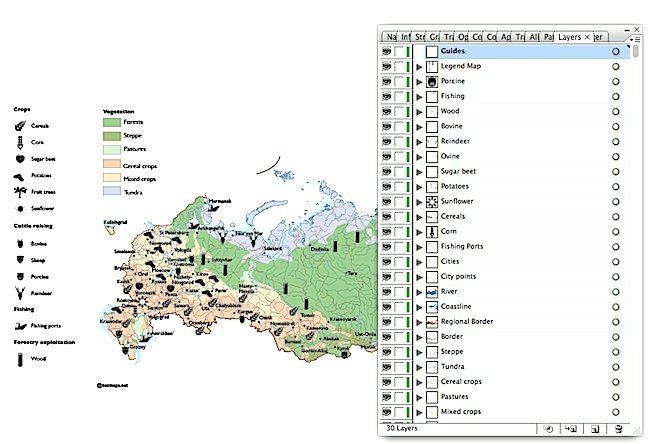The image size is (650, 444).
Task: Click the Wood log icon in map legend
Action: point(20,359)
